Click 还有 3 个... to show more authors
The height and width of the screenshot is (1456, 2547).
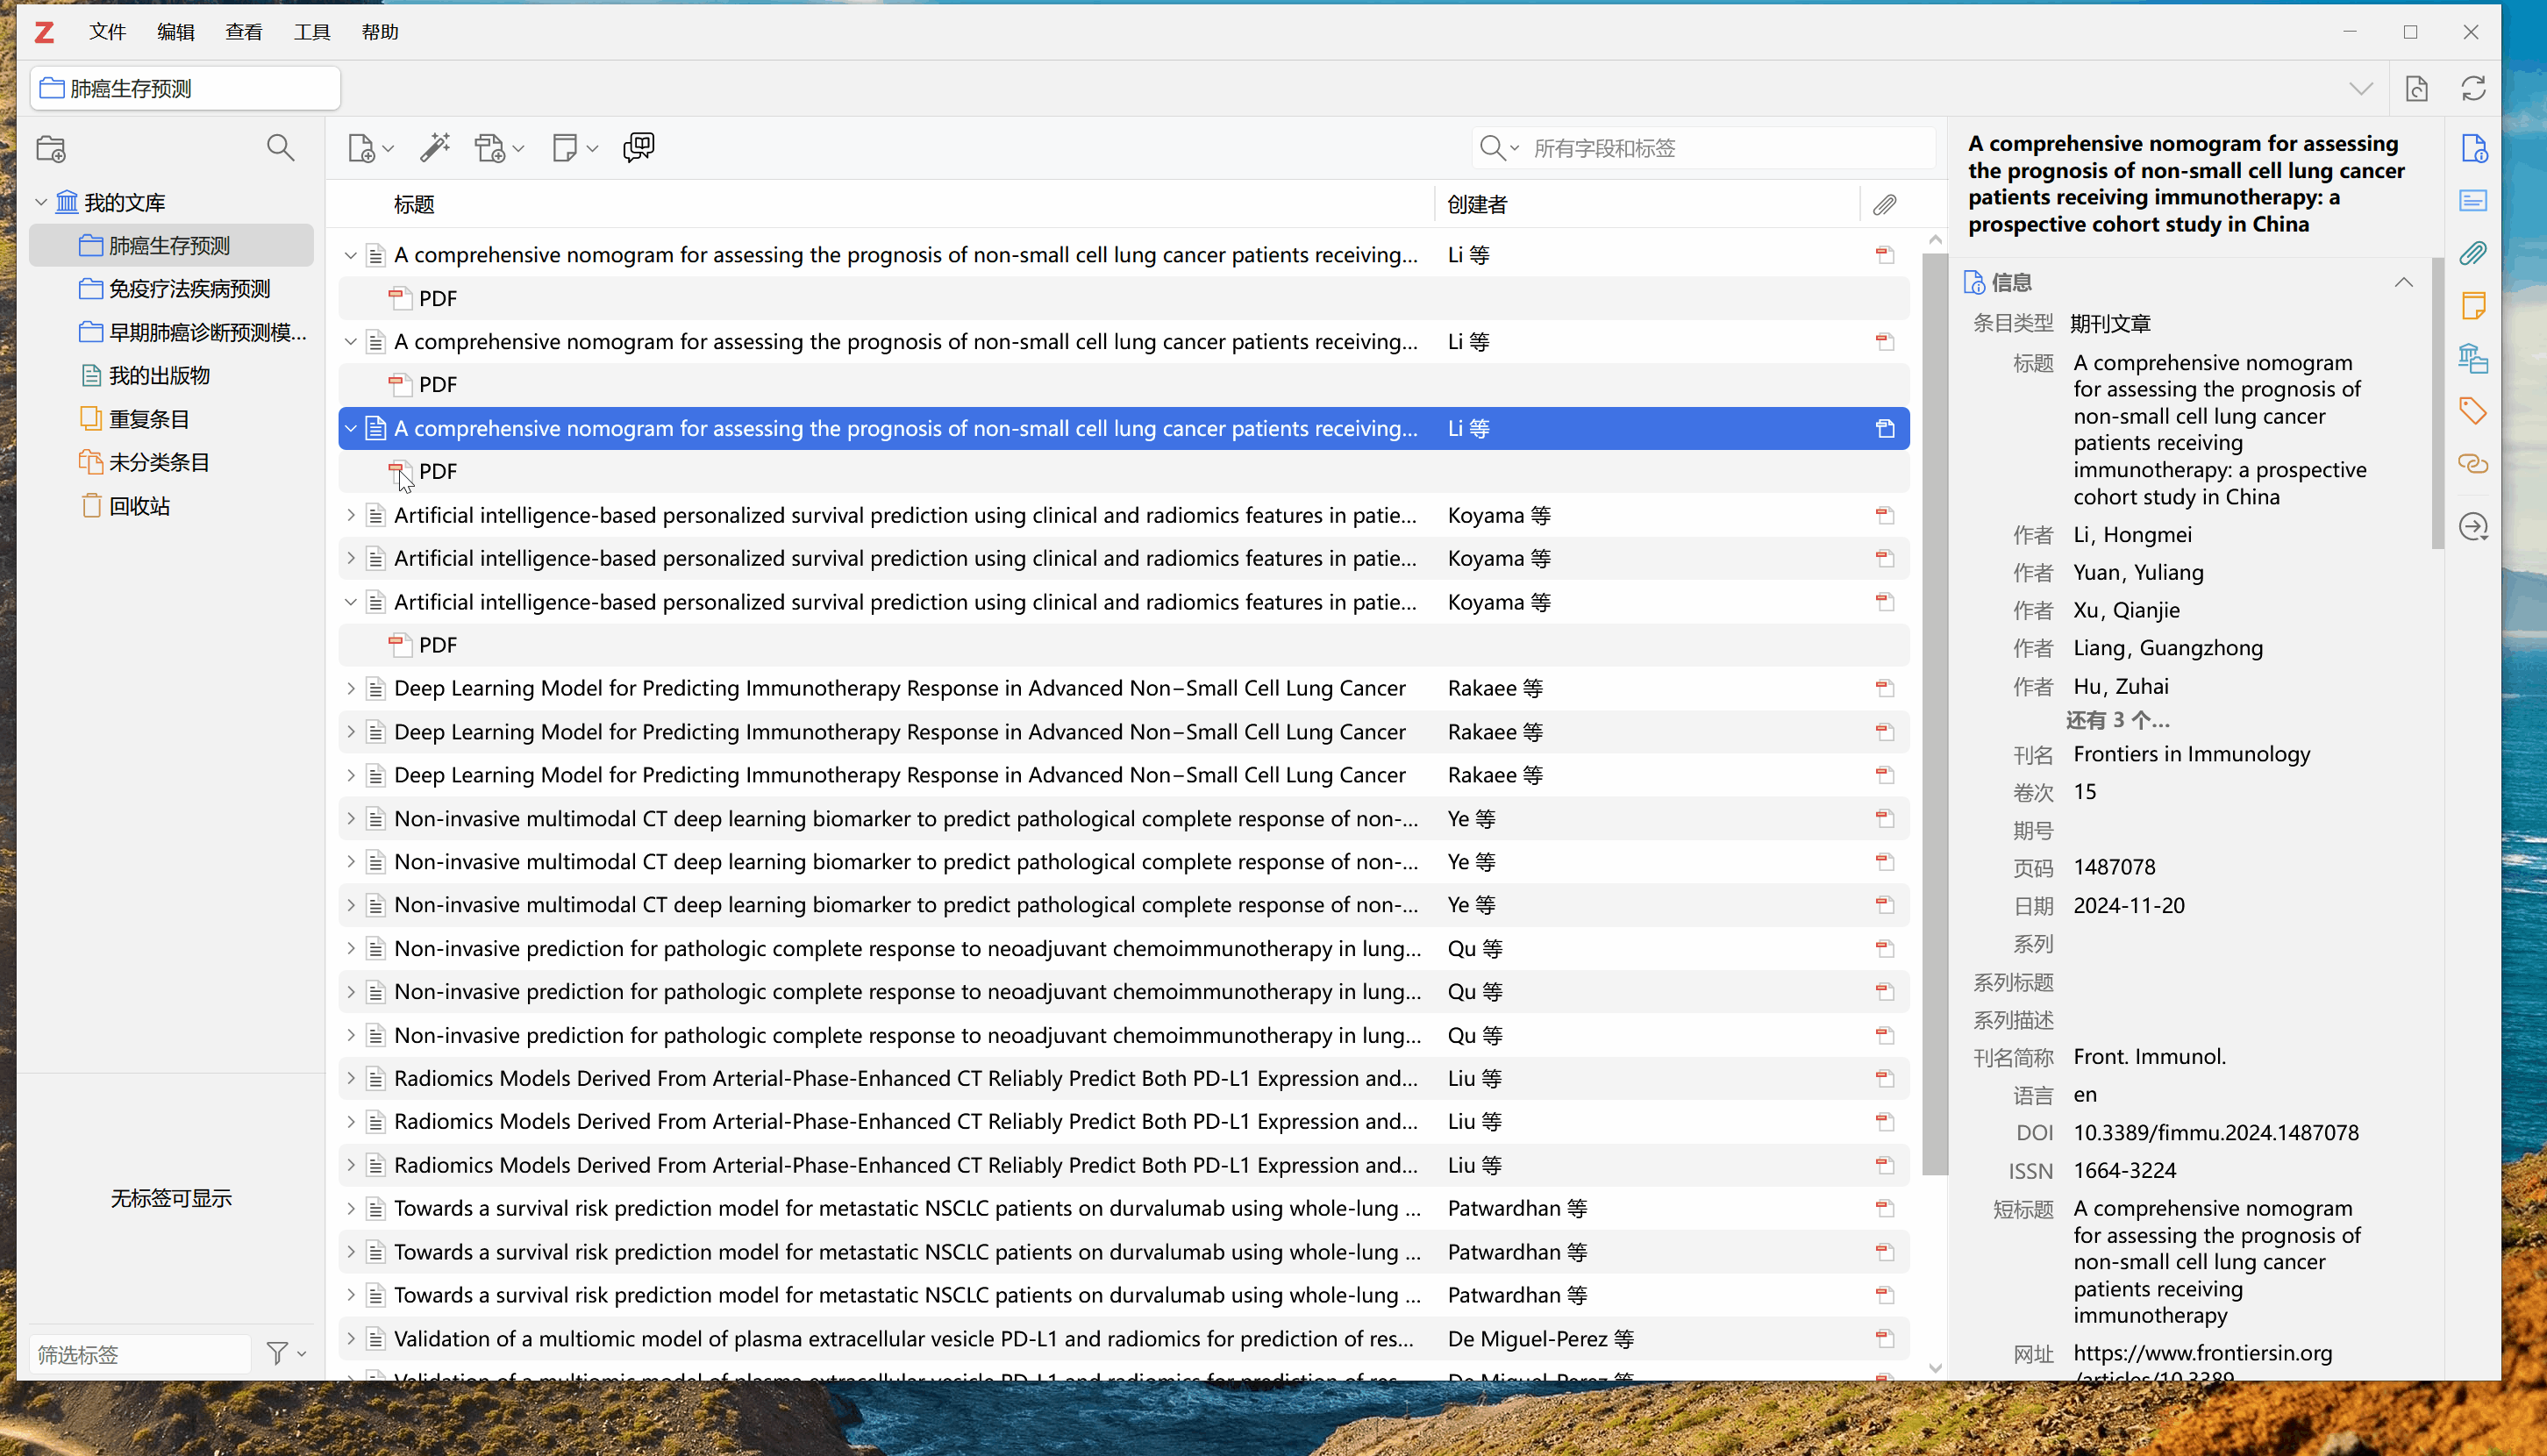2117,720
